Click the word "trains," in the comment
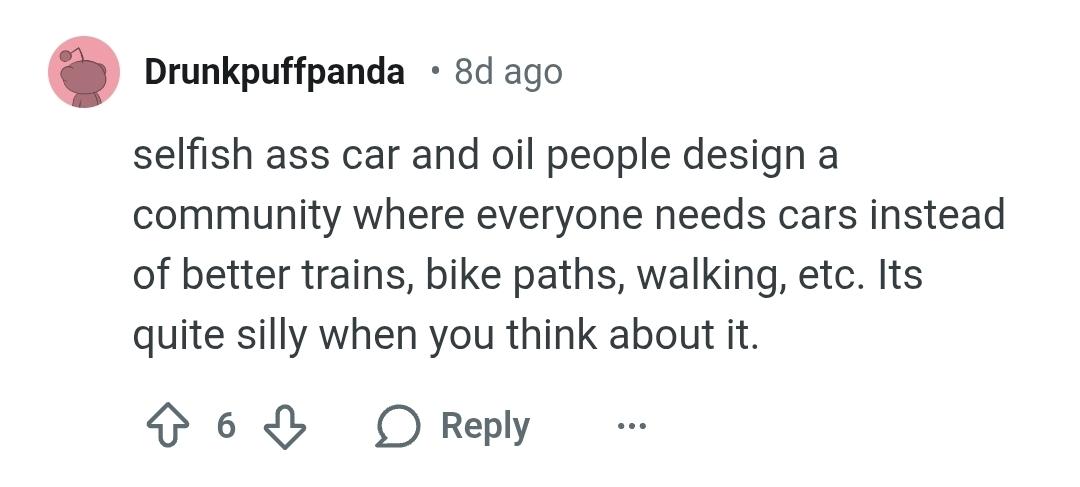Screen dimensions: 1080x487 pyautogui.click(x=359, y=274)
